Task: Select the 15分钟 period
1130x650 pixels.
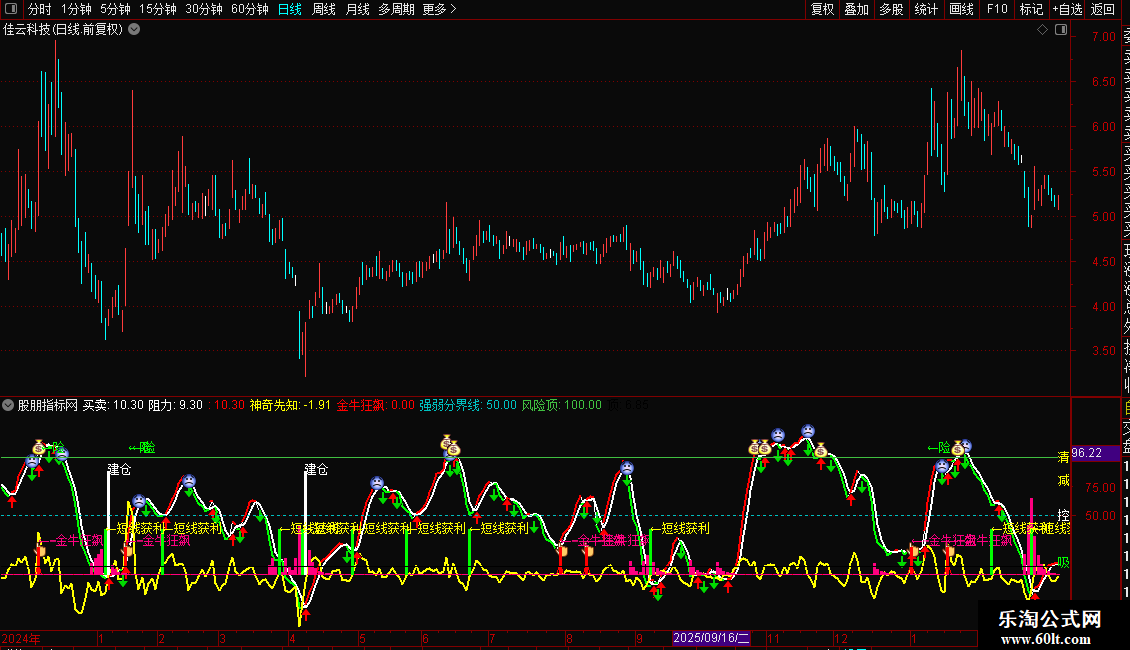Action: [157, 9]
